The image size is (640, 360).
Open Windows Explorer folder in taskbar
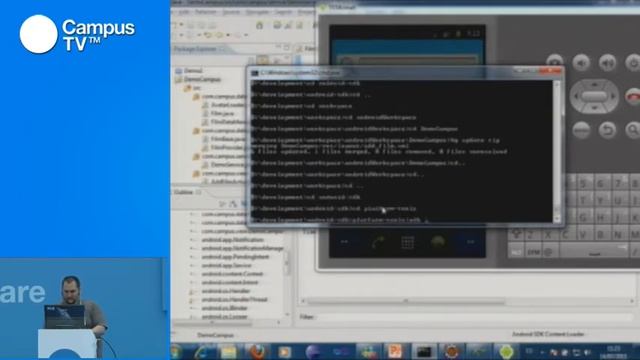click(x=229, y=352)
